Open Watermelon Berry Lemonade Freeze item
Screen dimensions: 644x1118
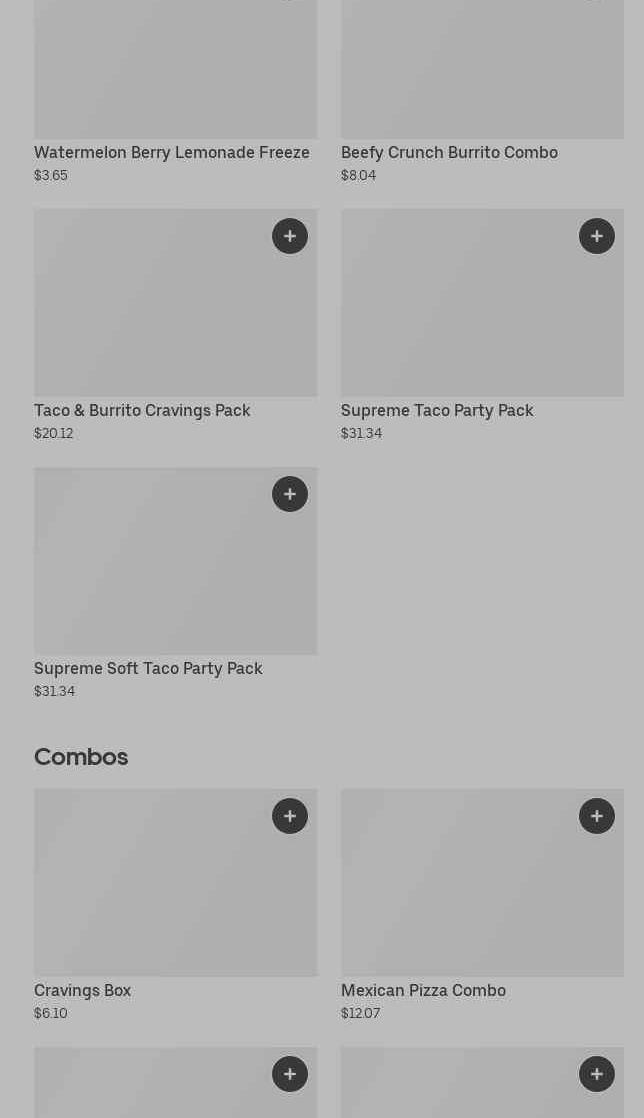171,152
